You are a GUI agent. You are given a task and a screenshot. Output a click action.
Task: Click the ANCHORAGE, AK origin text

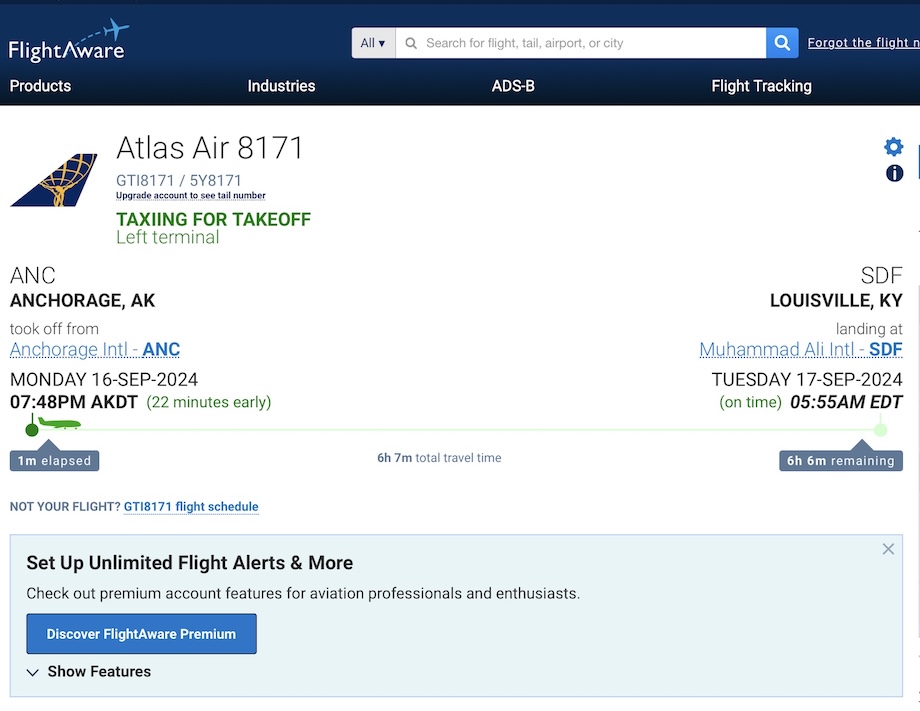[82, 300]
